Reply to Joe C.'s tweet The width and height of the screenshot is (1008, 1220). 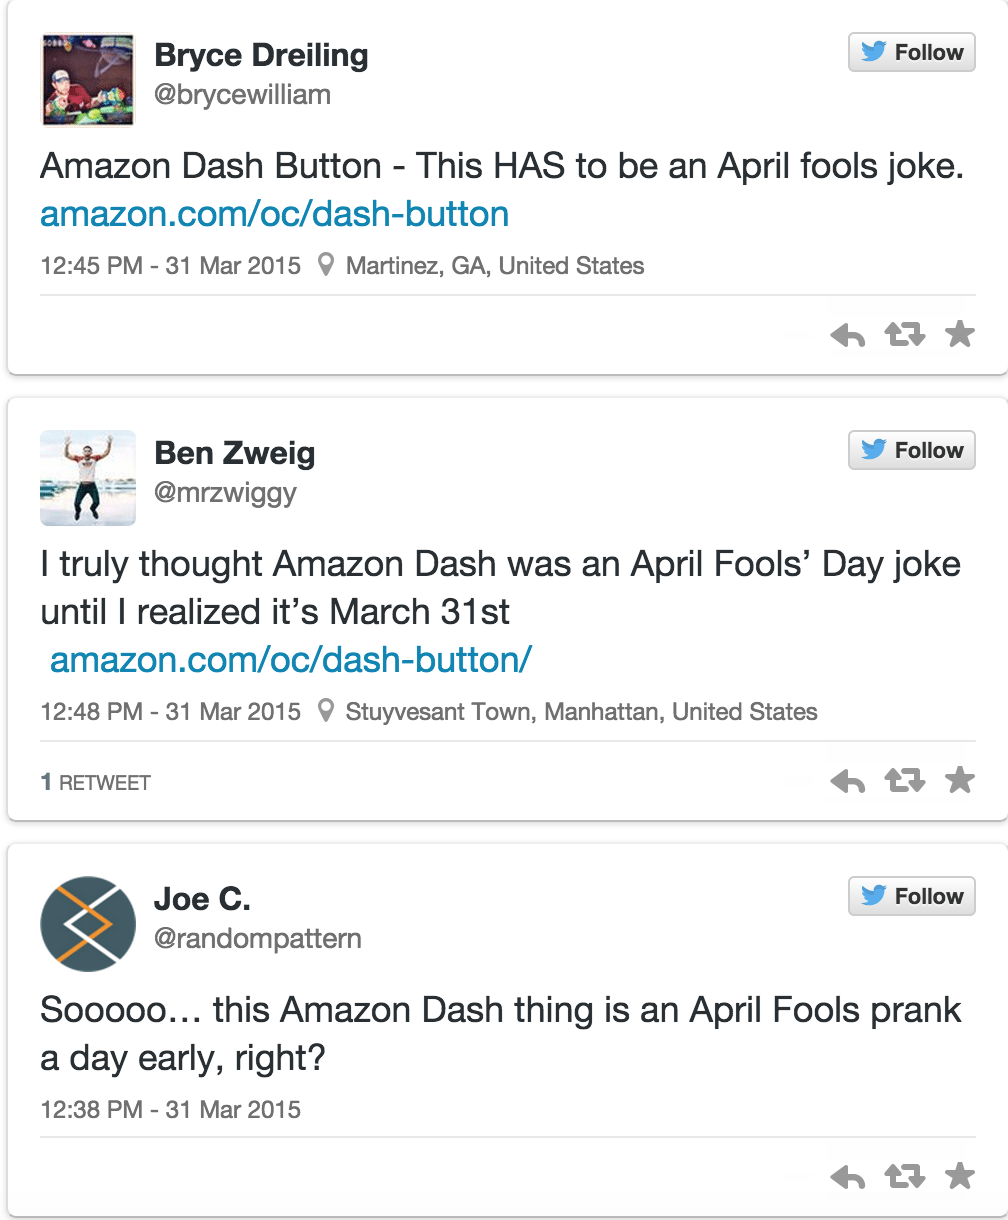pos(848,1178)
